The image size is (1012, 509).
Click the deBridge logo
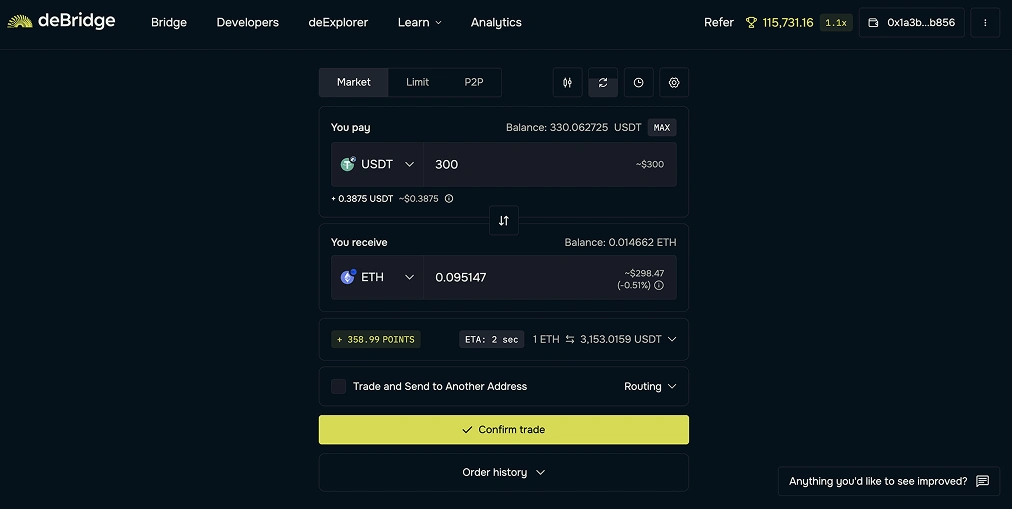point(61,21)
